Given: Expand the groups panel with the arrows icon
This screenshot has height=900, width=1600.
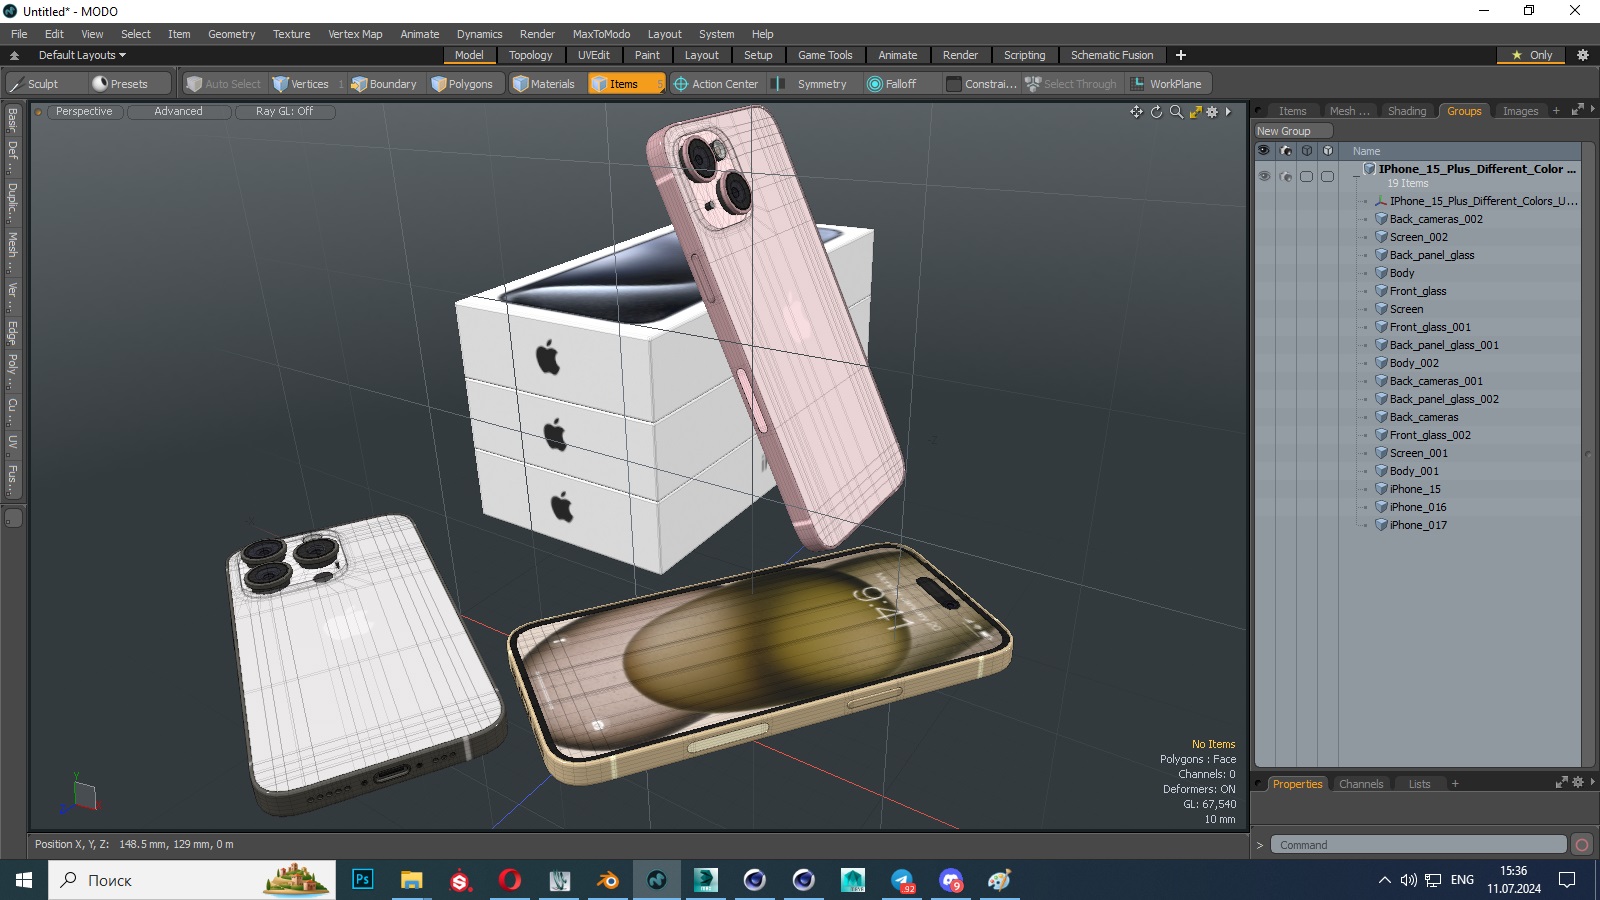Looking at the screenshot, I should [1577, 110].
